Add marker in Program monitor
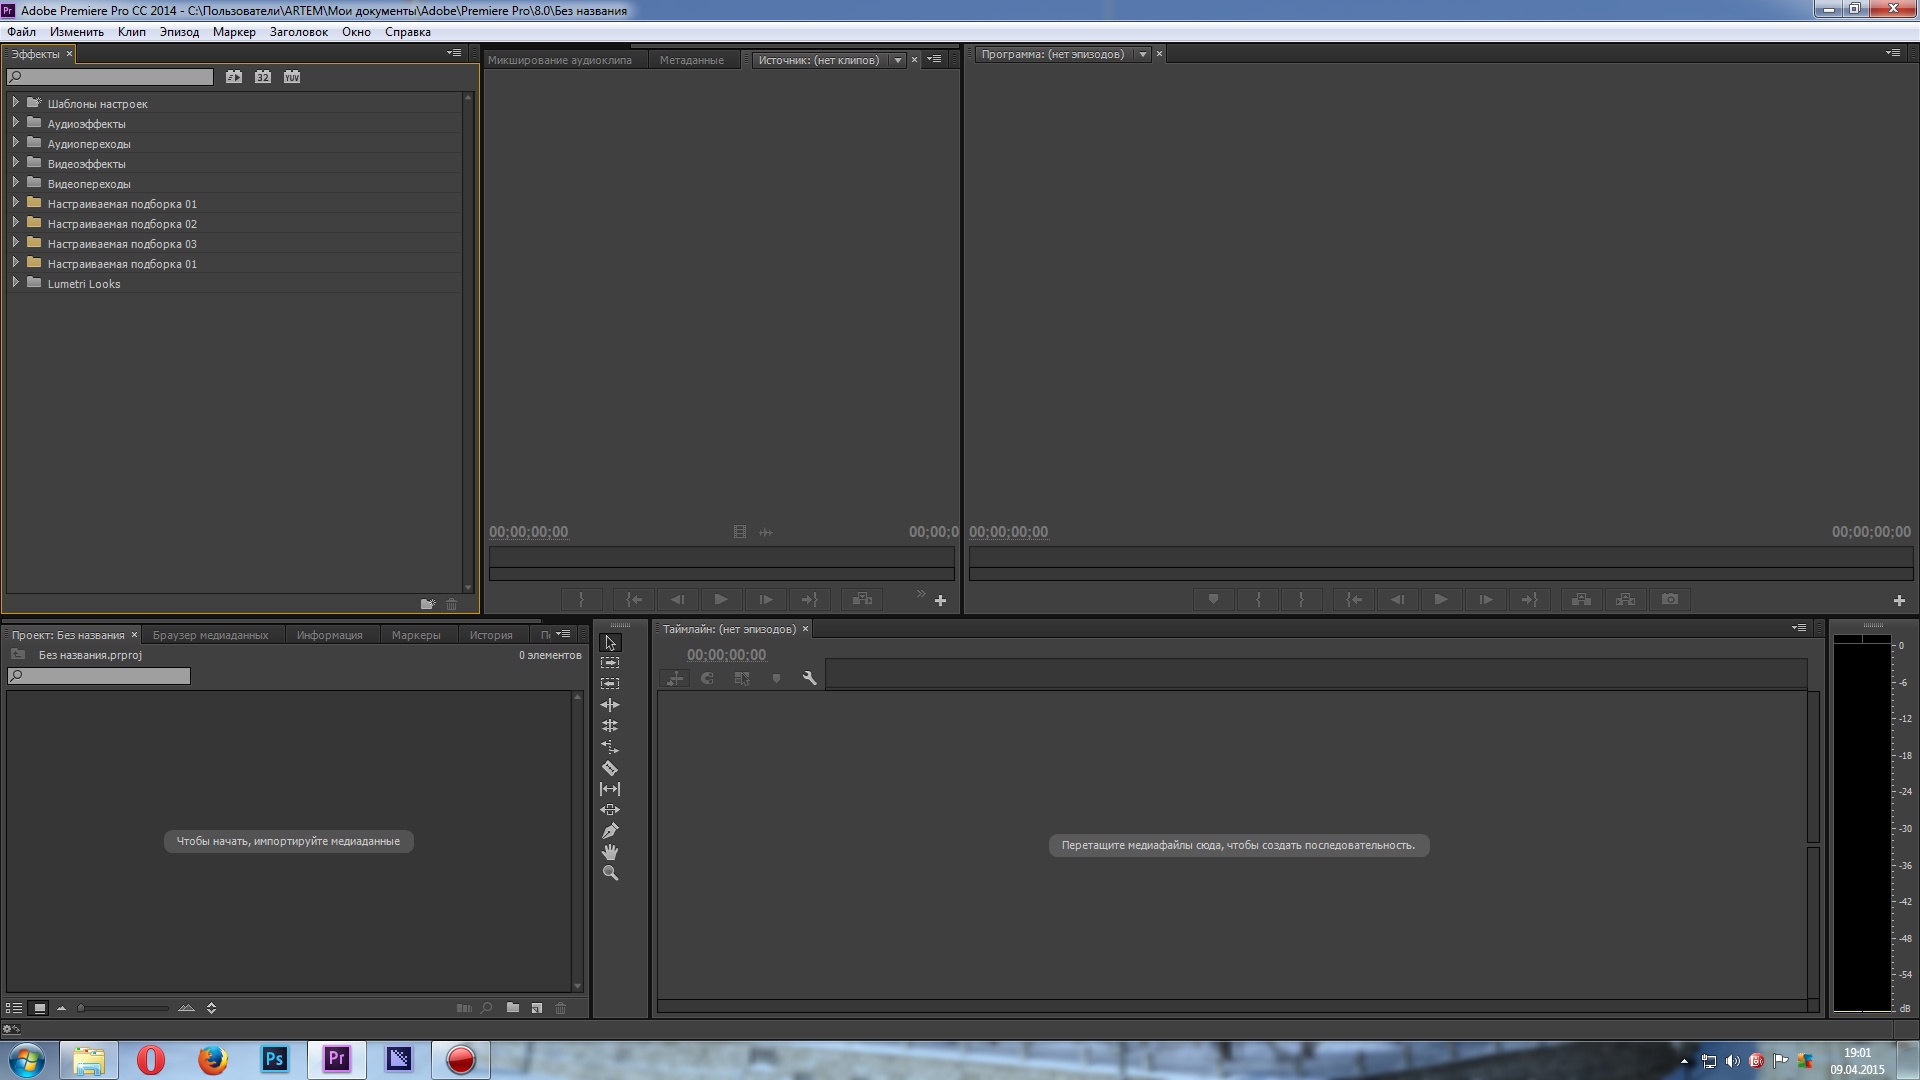 click(1213, 599)
